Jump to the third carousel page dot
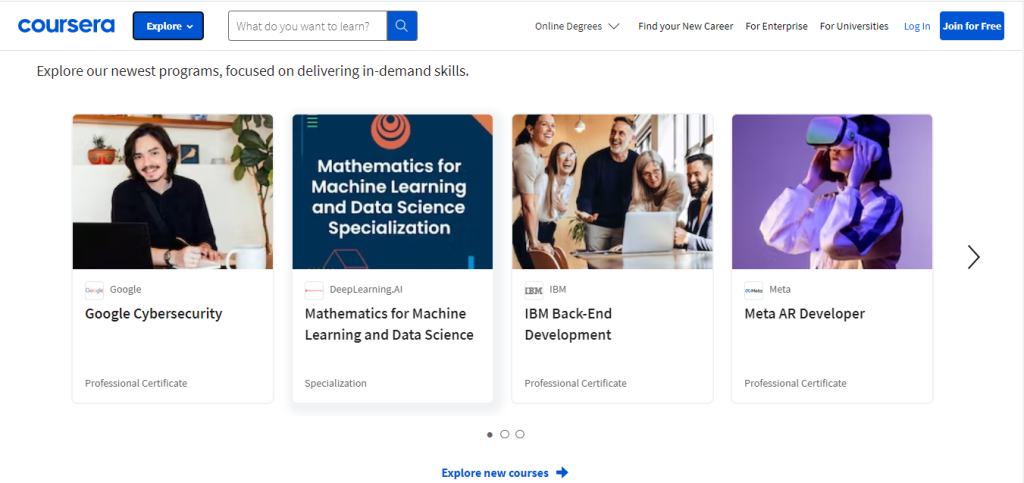This screenshot has width=1024, height=483. coord(520,434)
